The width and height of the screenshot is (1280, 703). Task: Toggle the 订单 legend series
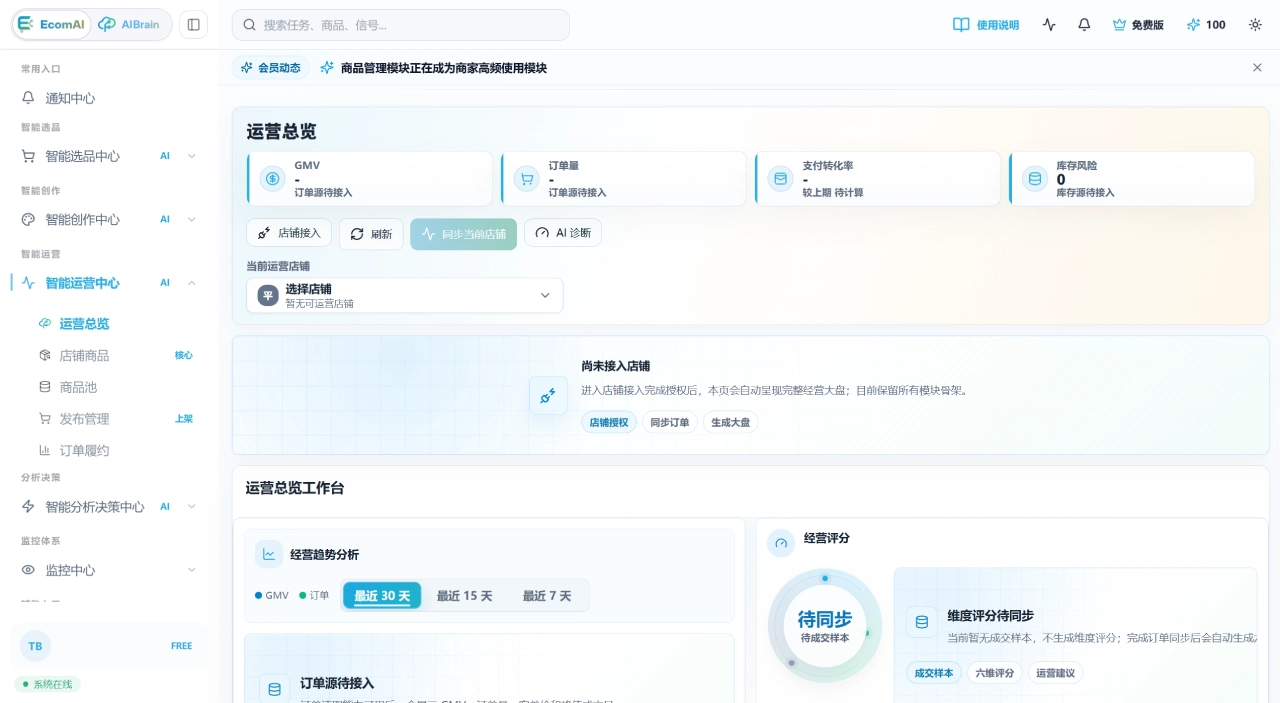tap(314, 596)
